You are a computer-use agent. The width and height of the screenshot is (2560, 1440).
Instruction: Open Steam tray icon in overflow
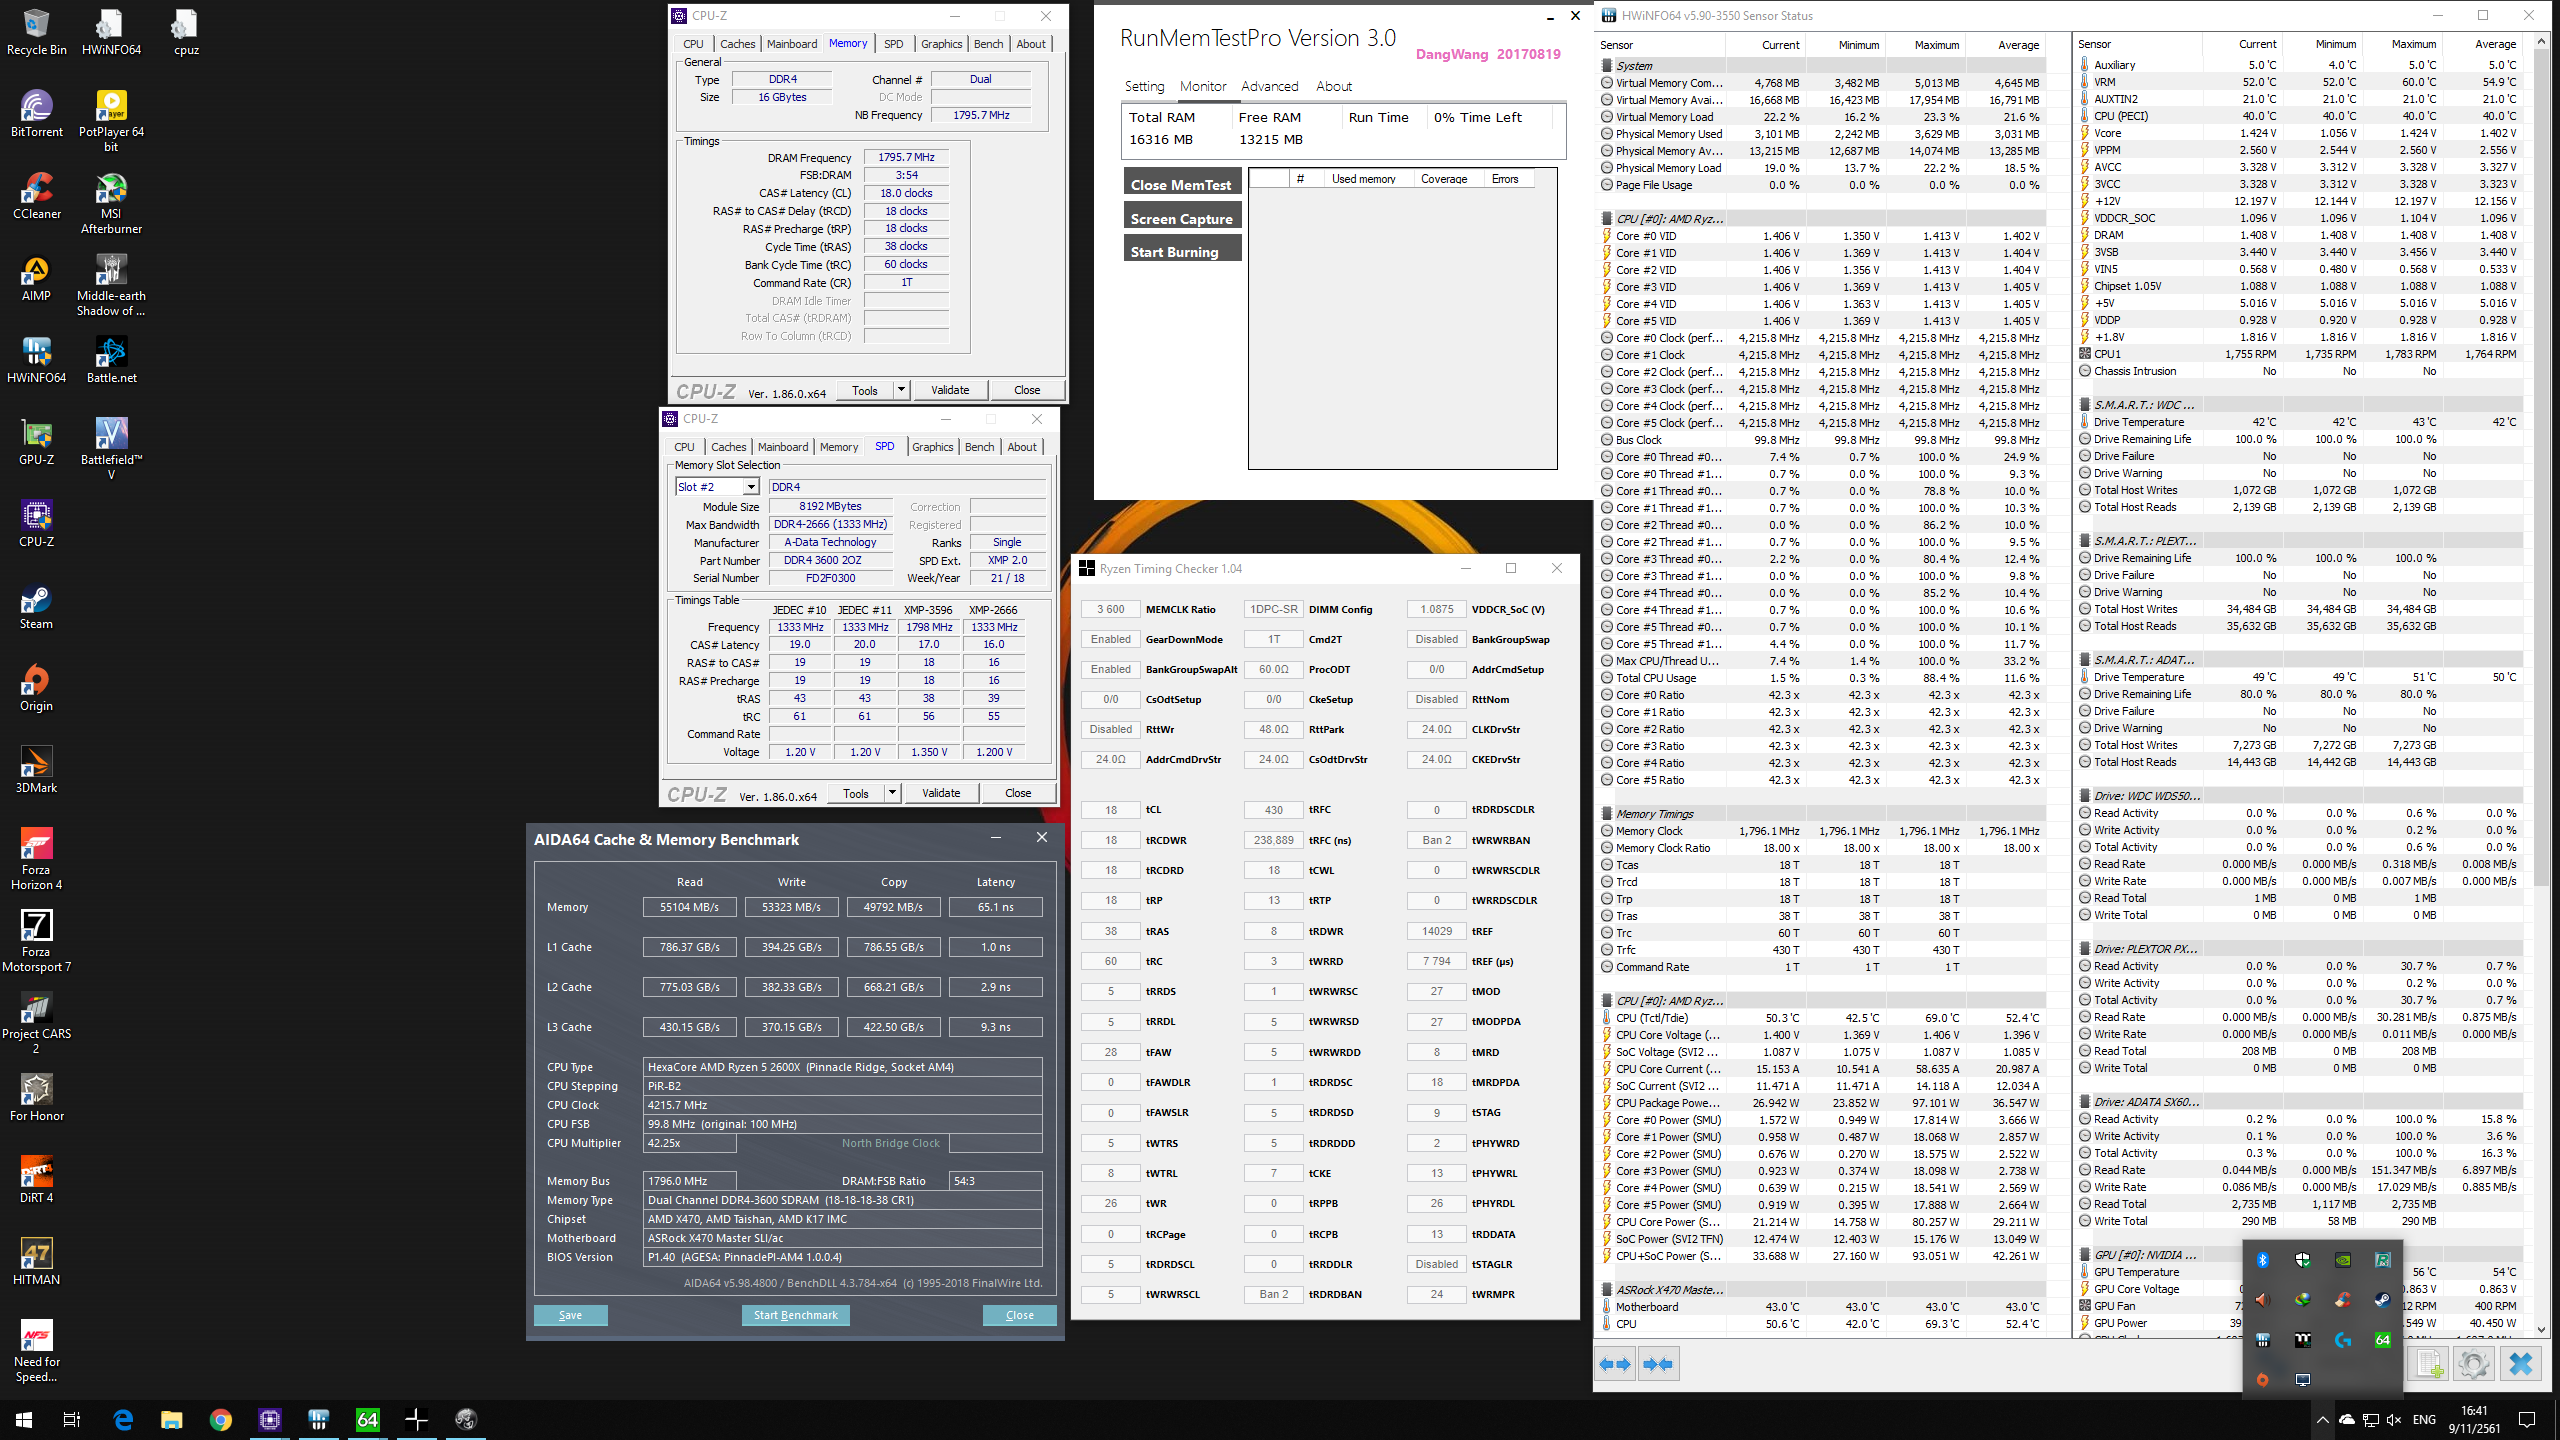(2383, 1300)
